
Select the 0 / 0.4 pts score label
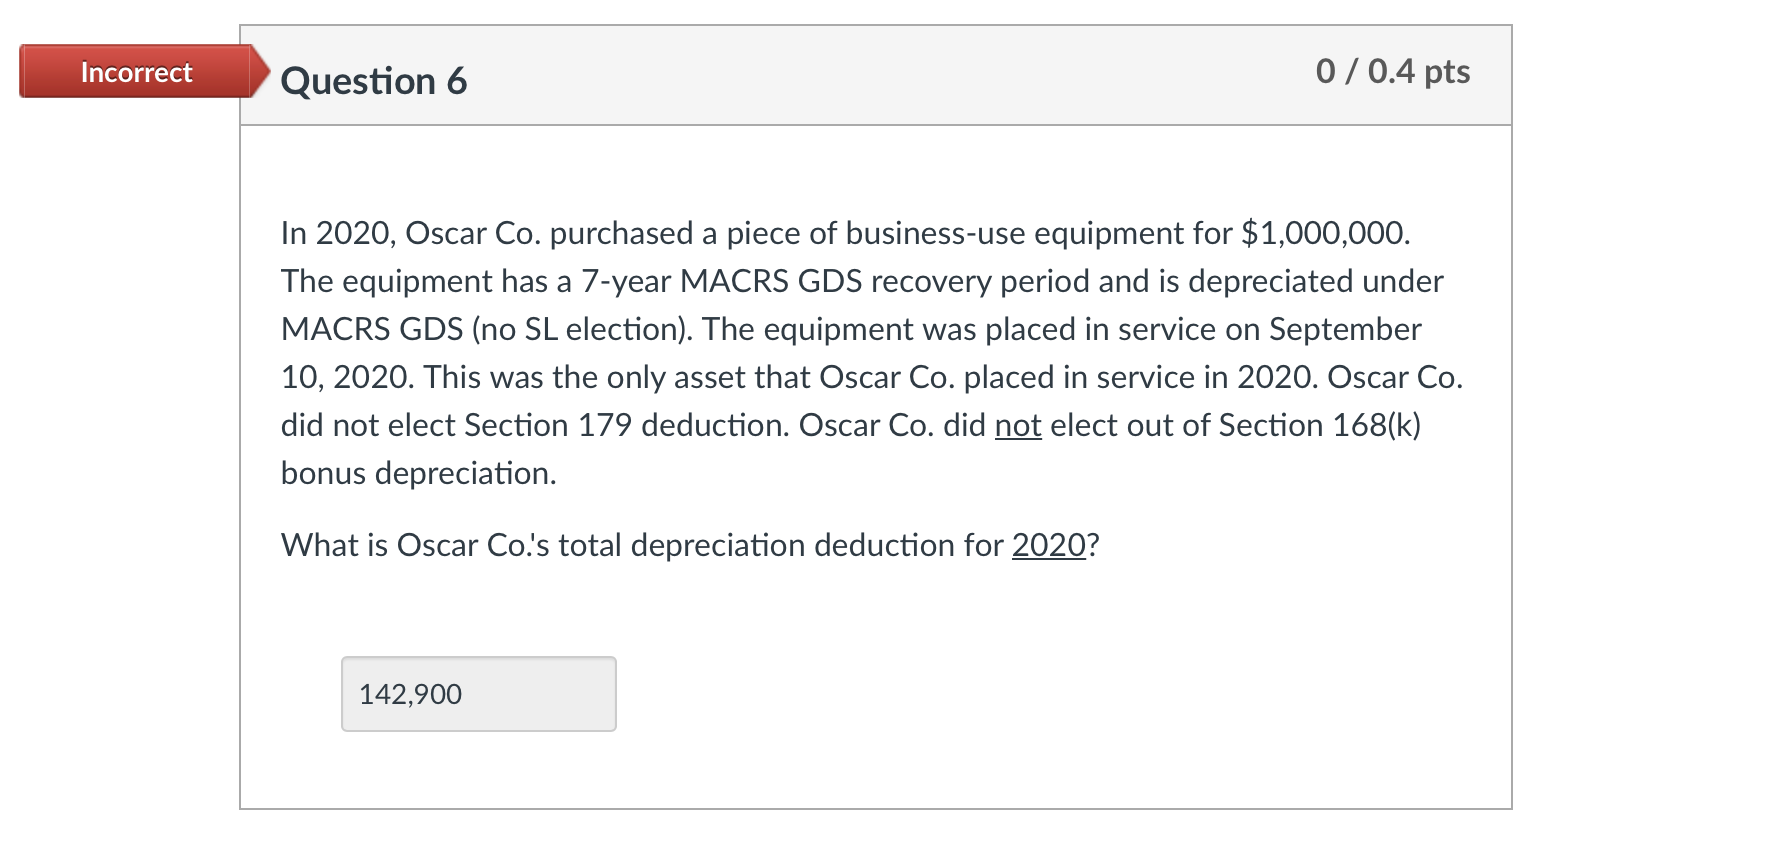pos(1392,71)
